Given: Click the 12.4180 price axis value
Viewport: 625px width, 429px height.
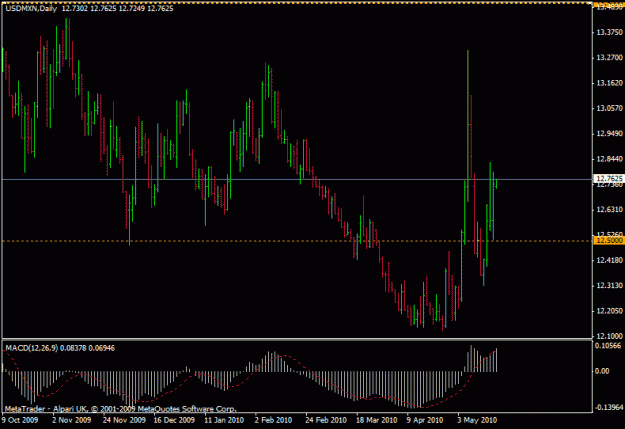Looking at the screenshot, I should tap(609, 260).
